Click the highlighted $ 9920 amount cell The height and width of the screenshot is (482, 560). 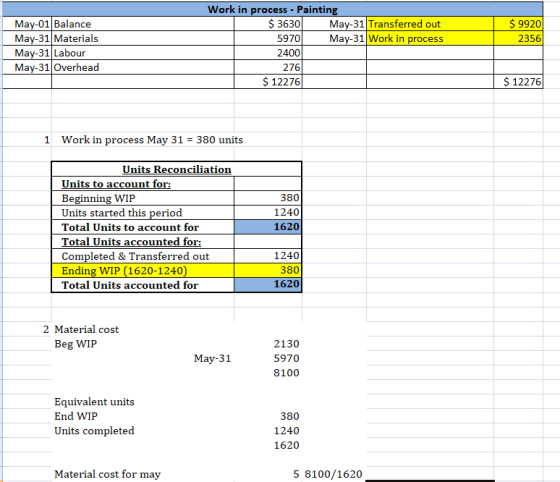[x=518, y=24]
